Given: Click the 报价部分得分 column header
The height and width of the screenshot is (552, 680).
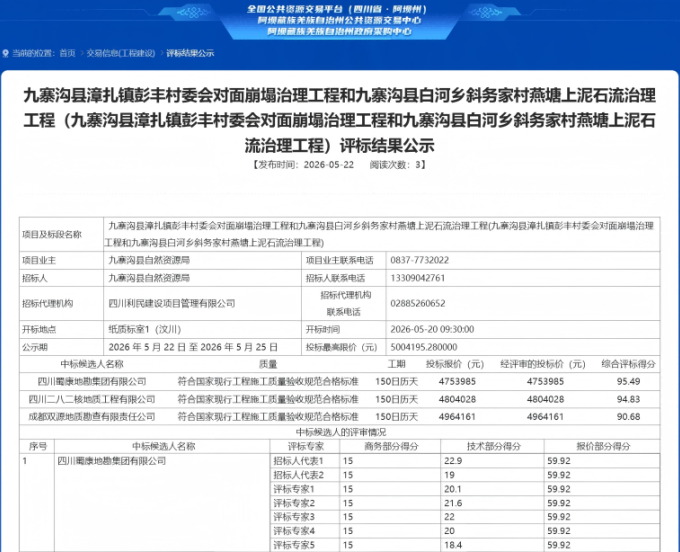Looking at the screenshot, I should coord(603,447).
